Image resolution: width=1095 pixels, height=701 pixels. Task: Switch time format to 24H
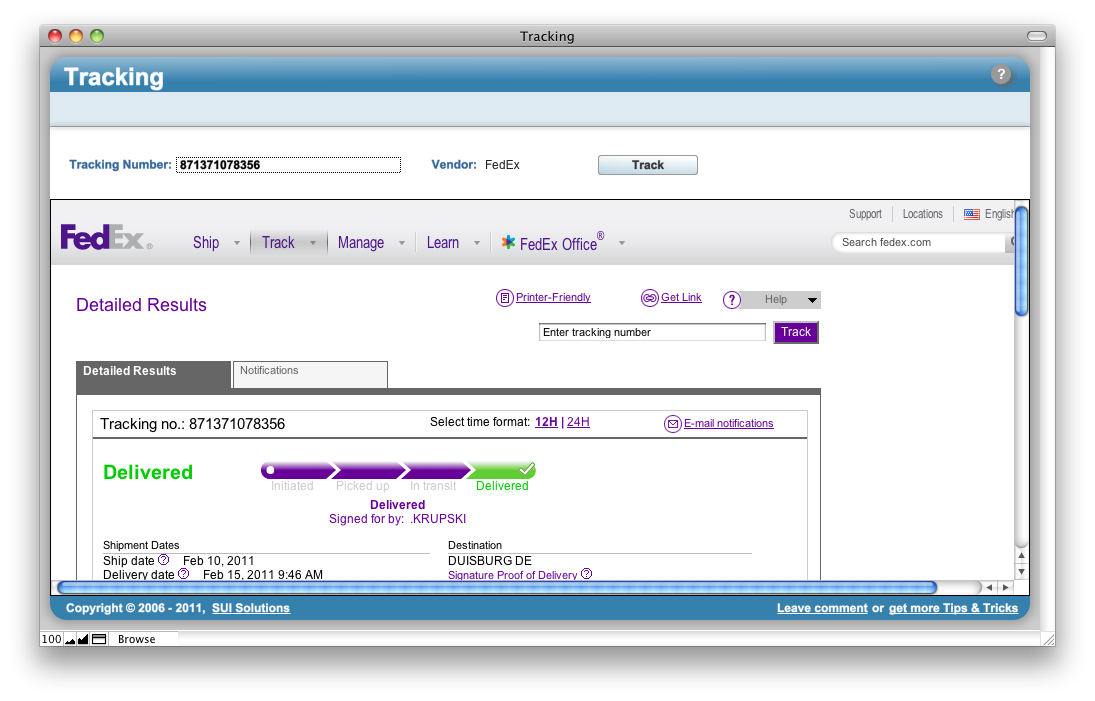coord(578,422)
